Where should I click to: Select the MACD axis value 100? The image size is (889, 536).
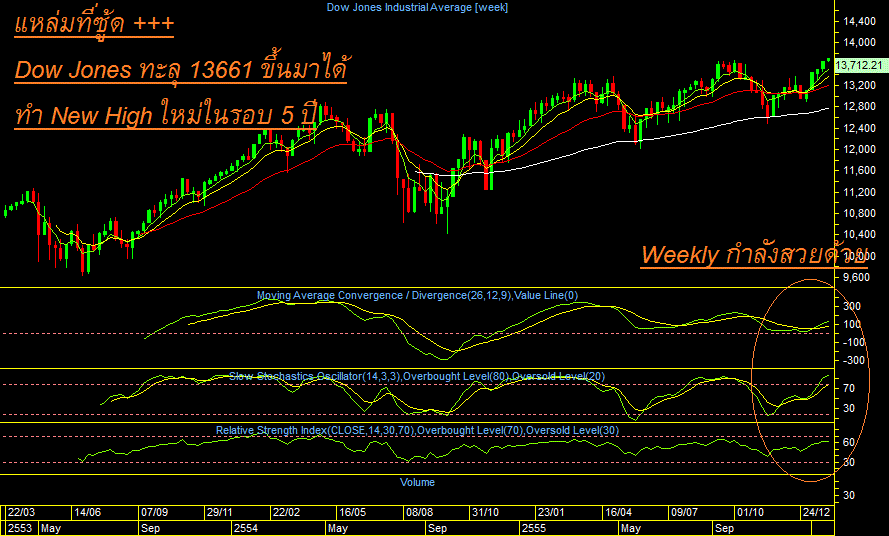coord(852,324)
